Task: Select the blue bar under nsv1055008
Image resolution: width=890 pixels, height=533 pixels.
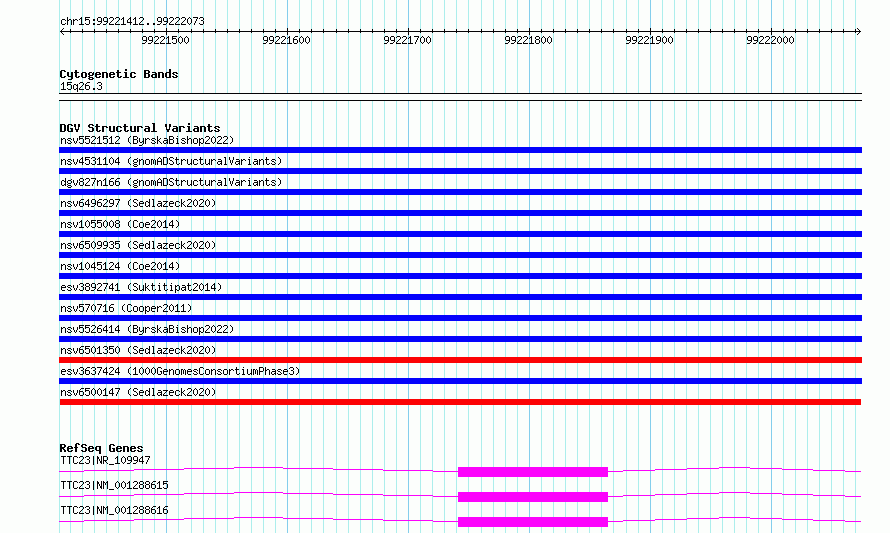Action: 460,234
